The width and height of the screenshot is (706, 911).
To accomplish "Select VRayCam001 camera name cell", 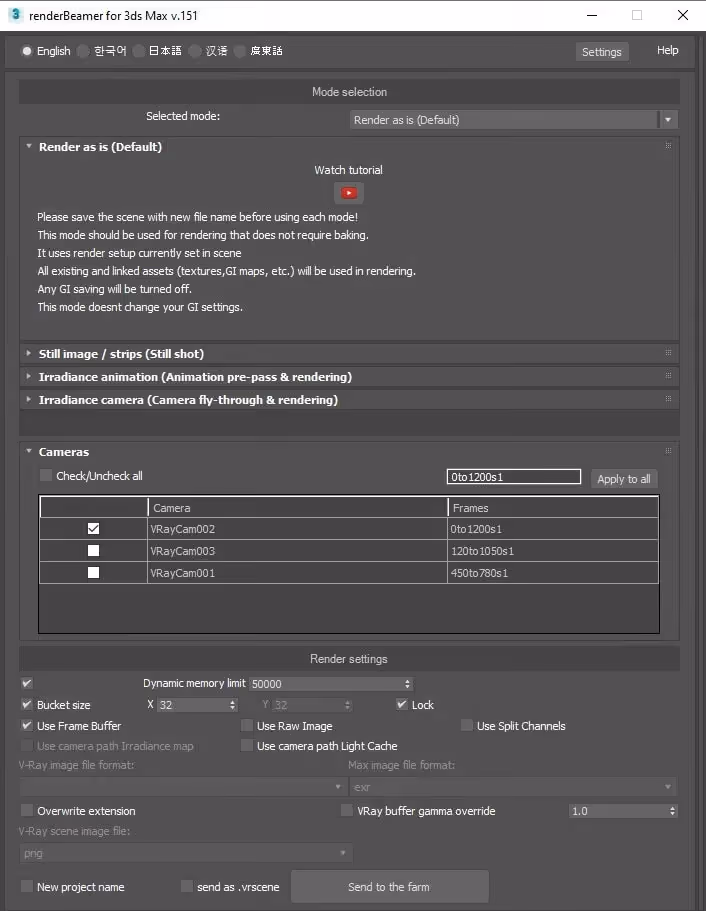I will pos(298,573).
